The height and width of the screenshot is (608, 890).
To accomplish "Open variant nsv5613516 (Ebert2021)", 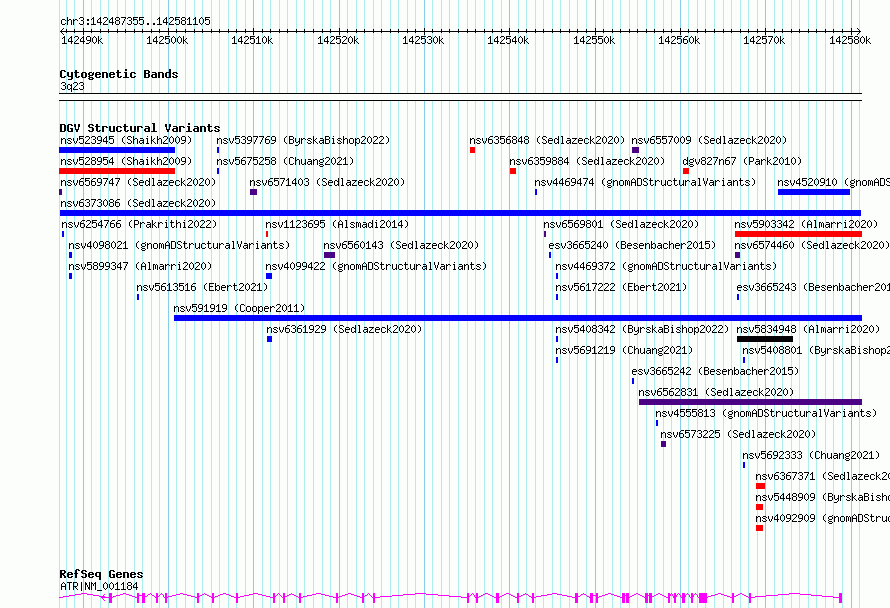I will (202, 287).
